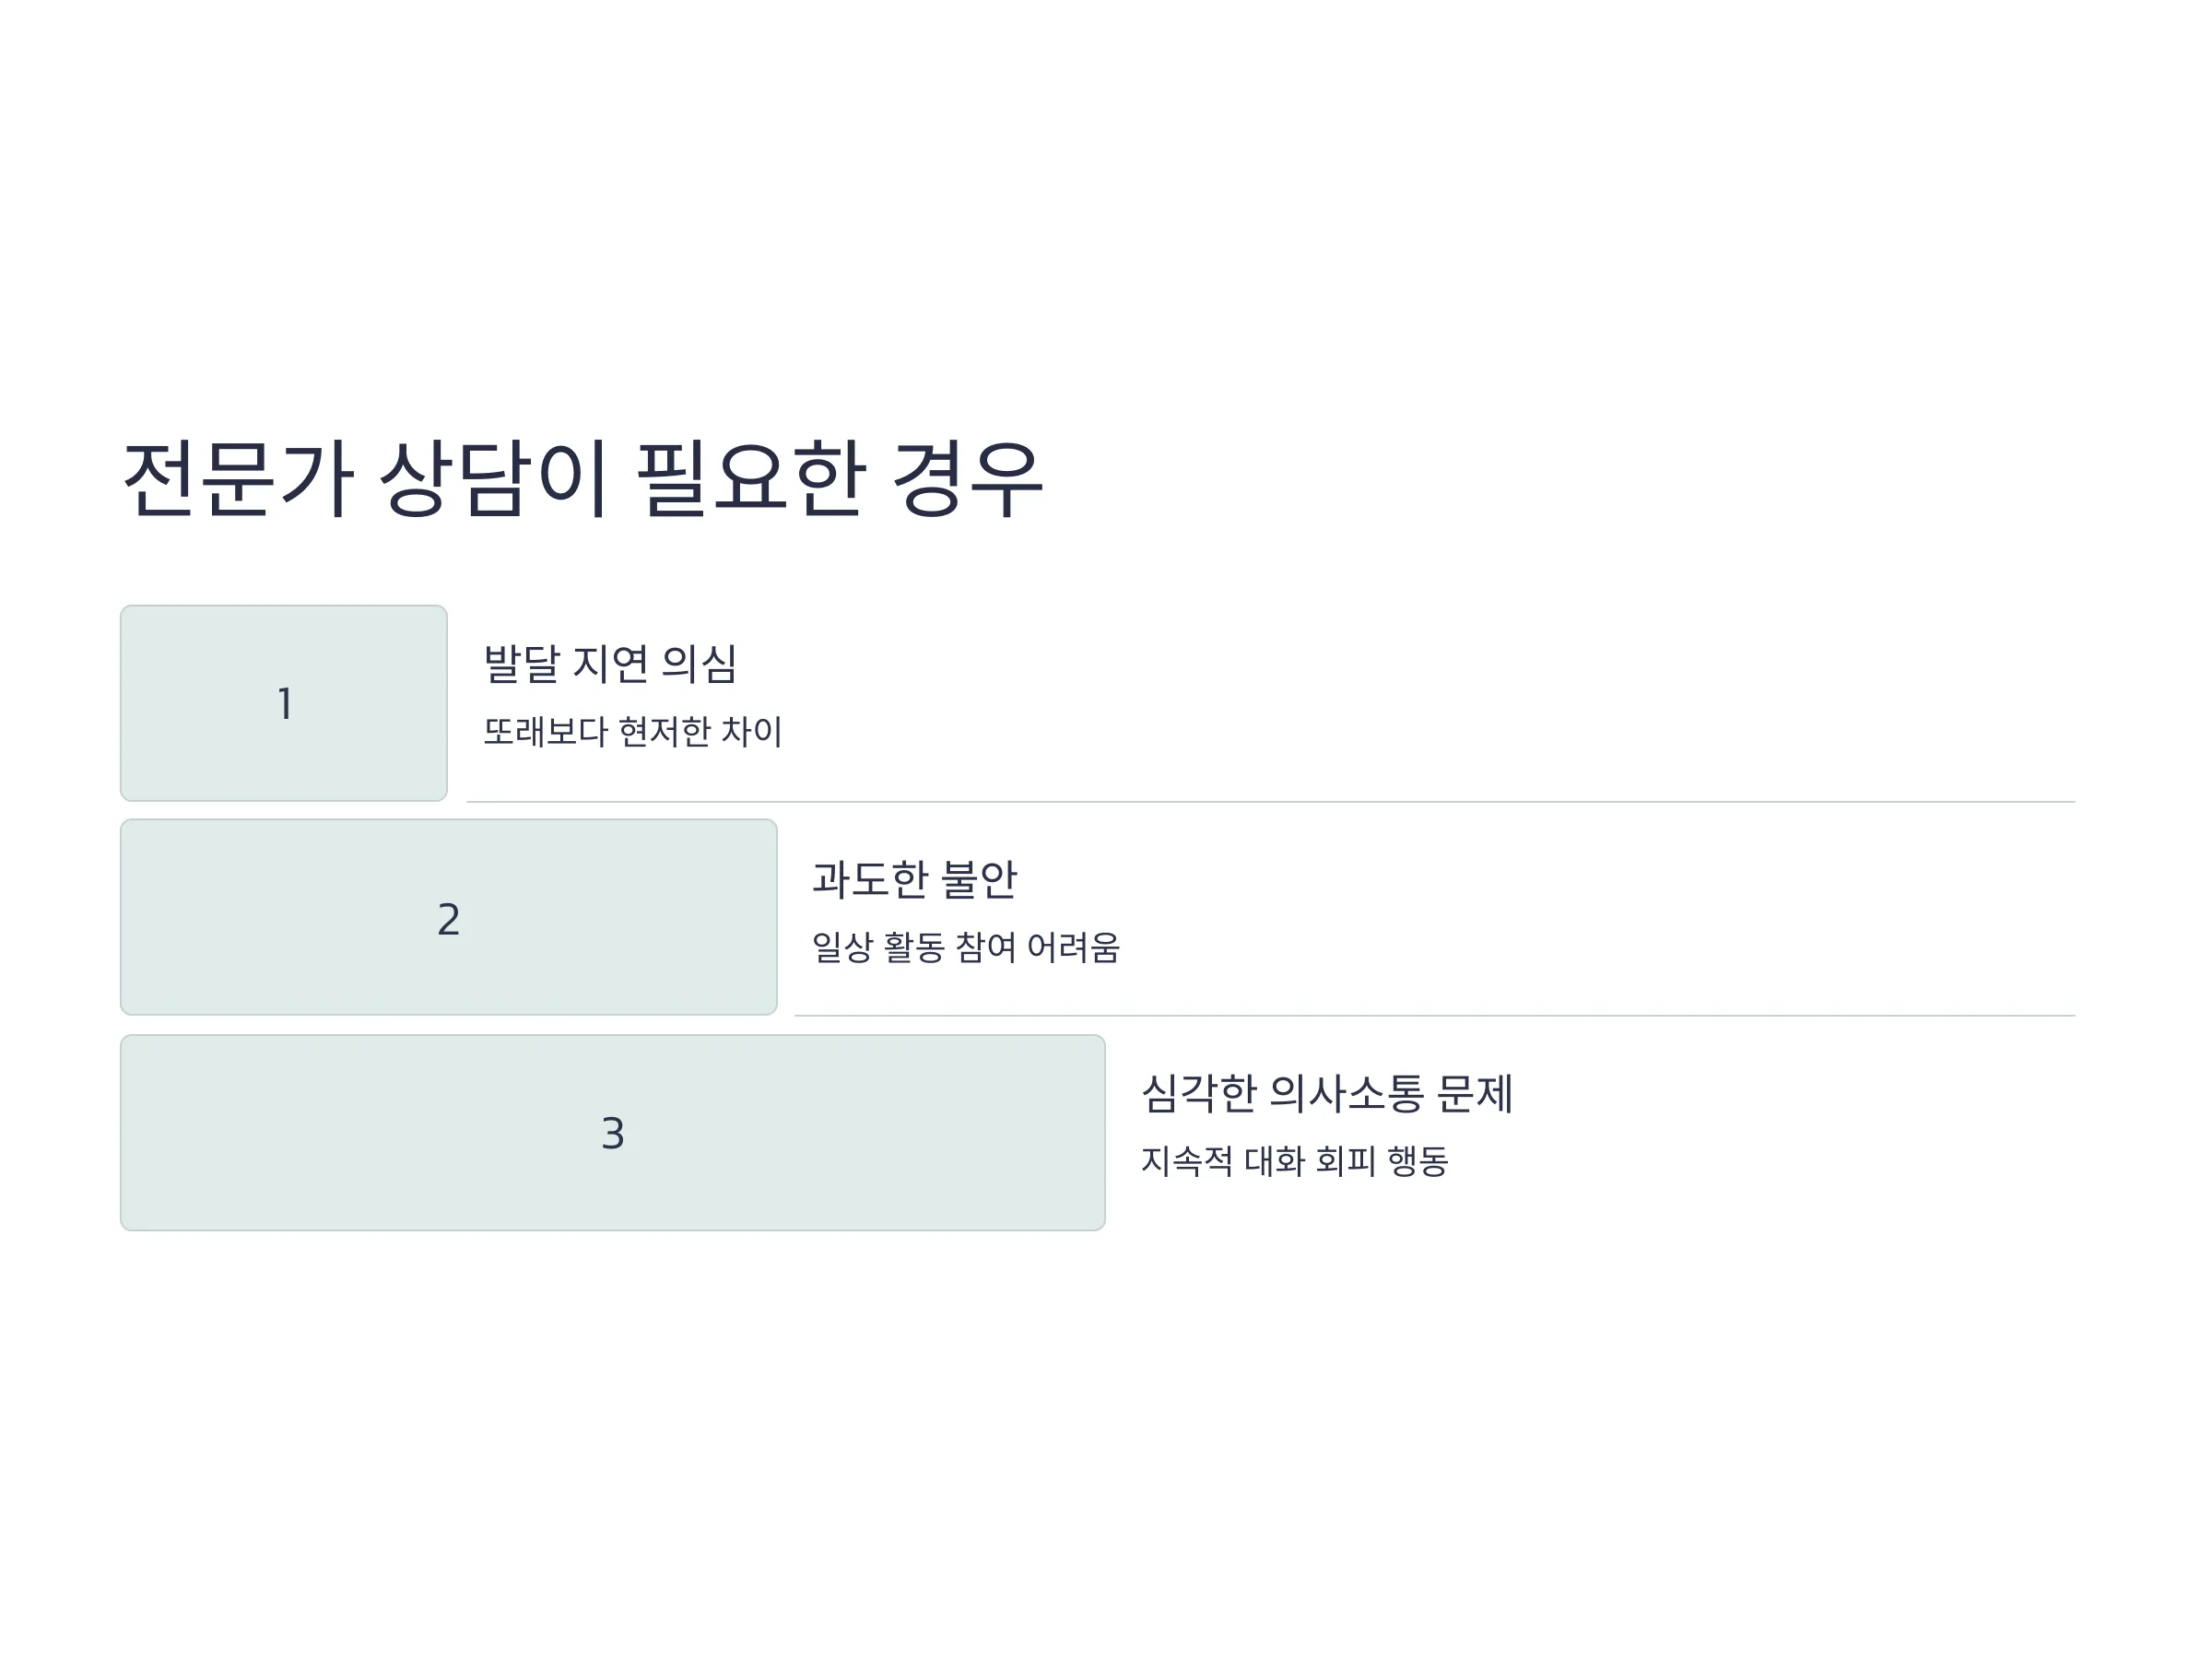The image size is (2212, 1659).
Task: Click the heading 심각한 의사소통 문제
Action: click(x=1327, y=1093)
